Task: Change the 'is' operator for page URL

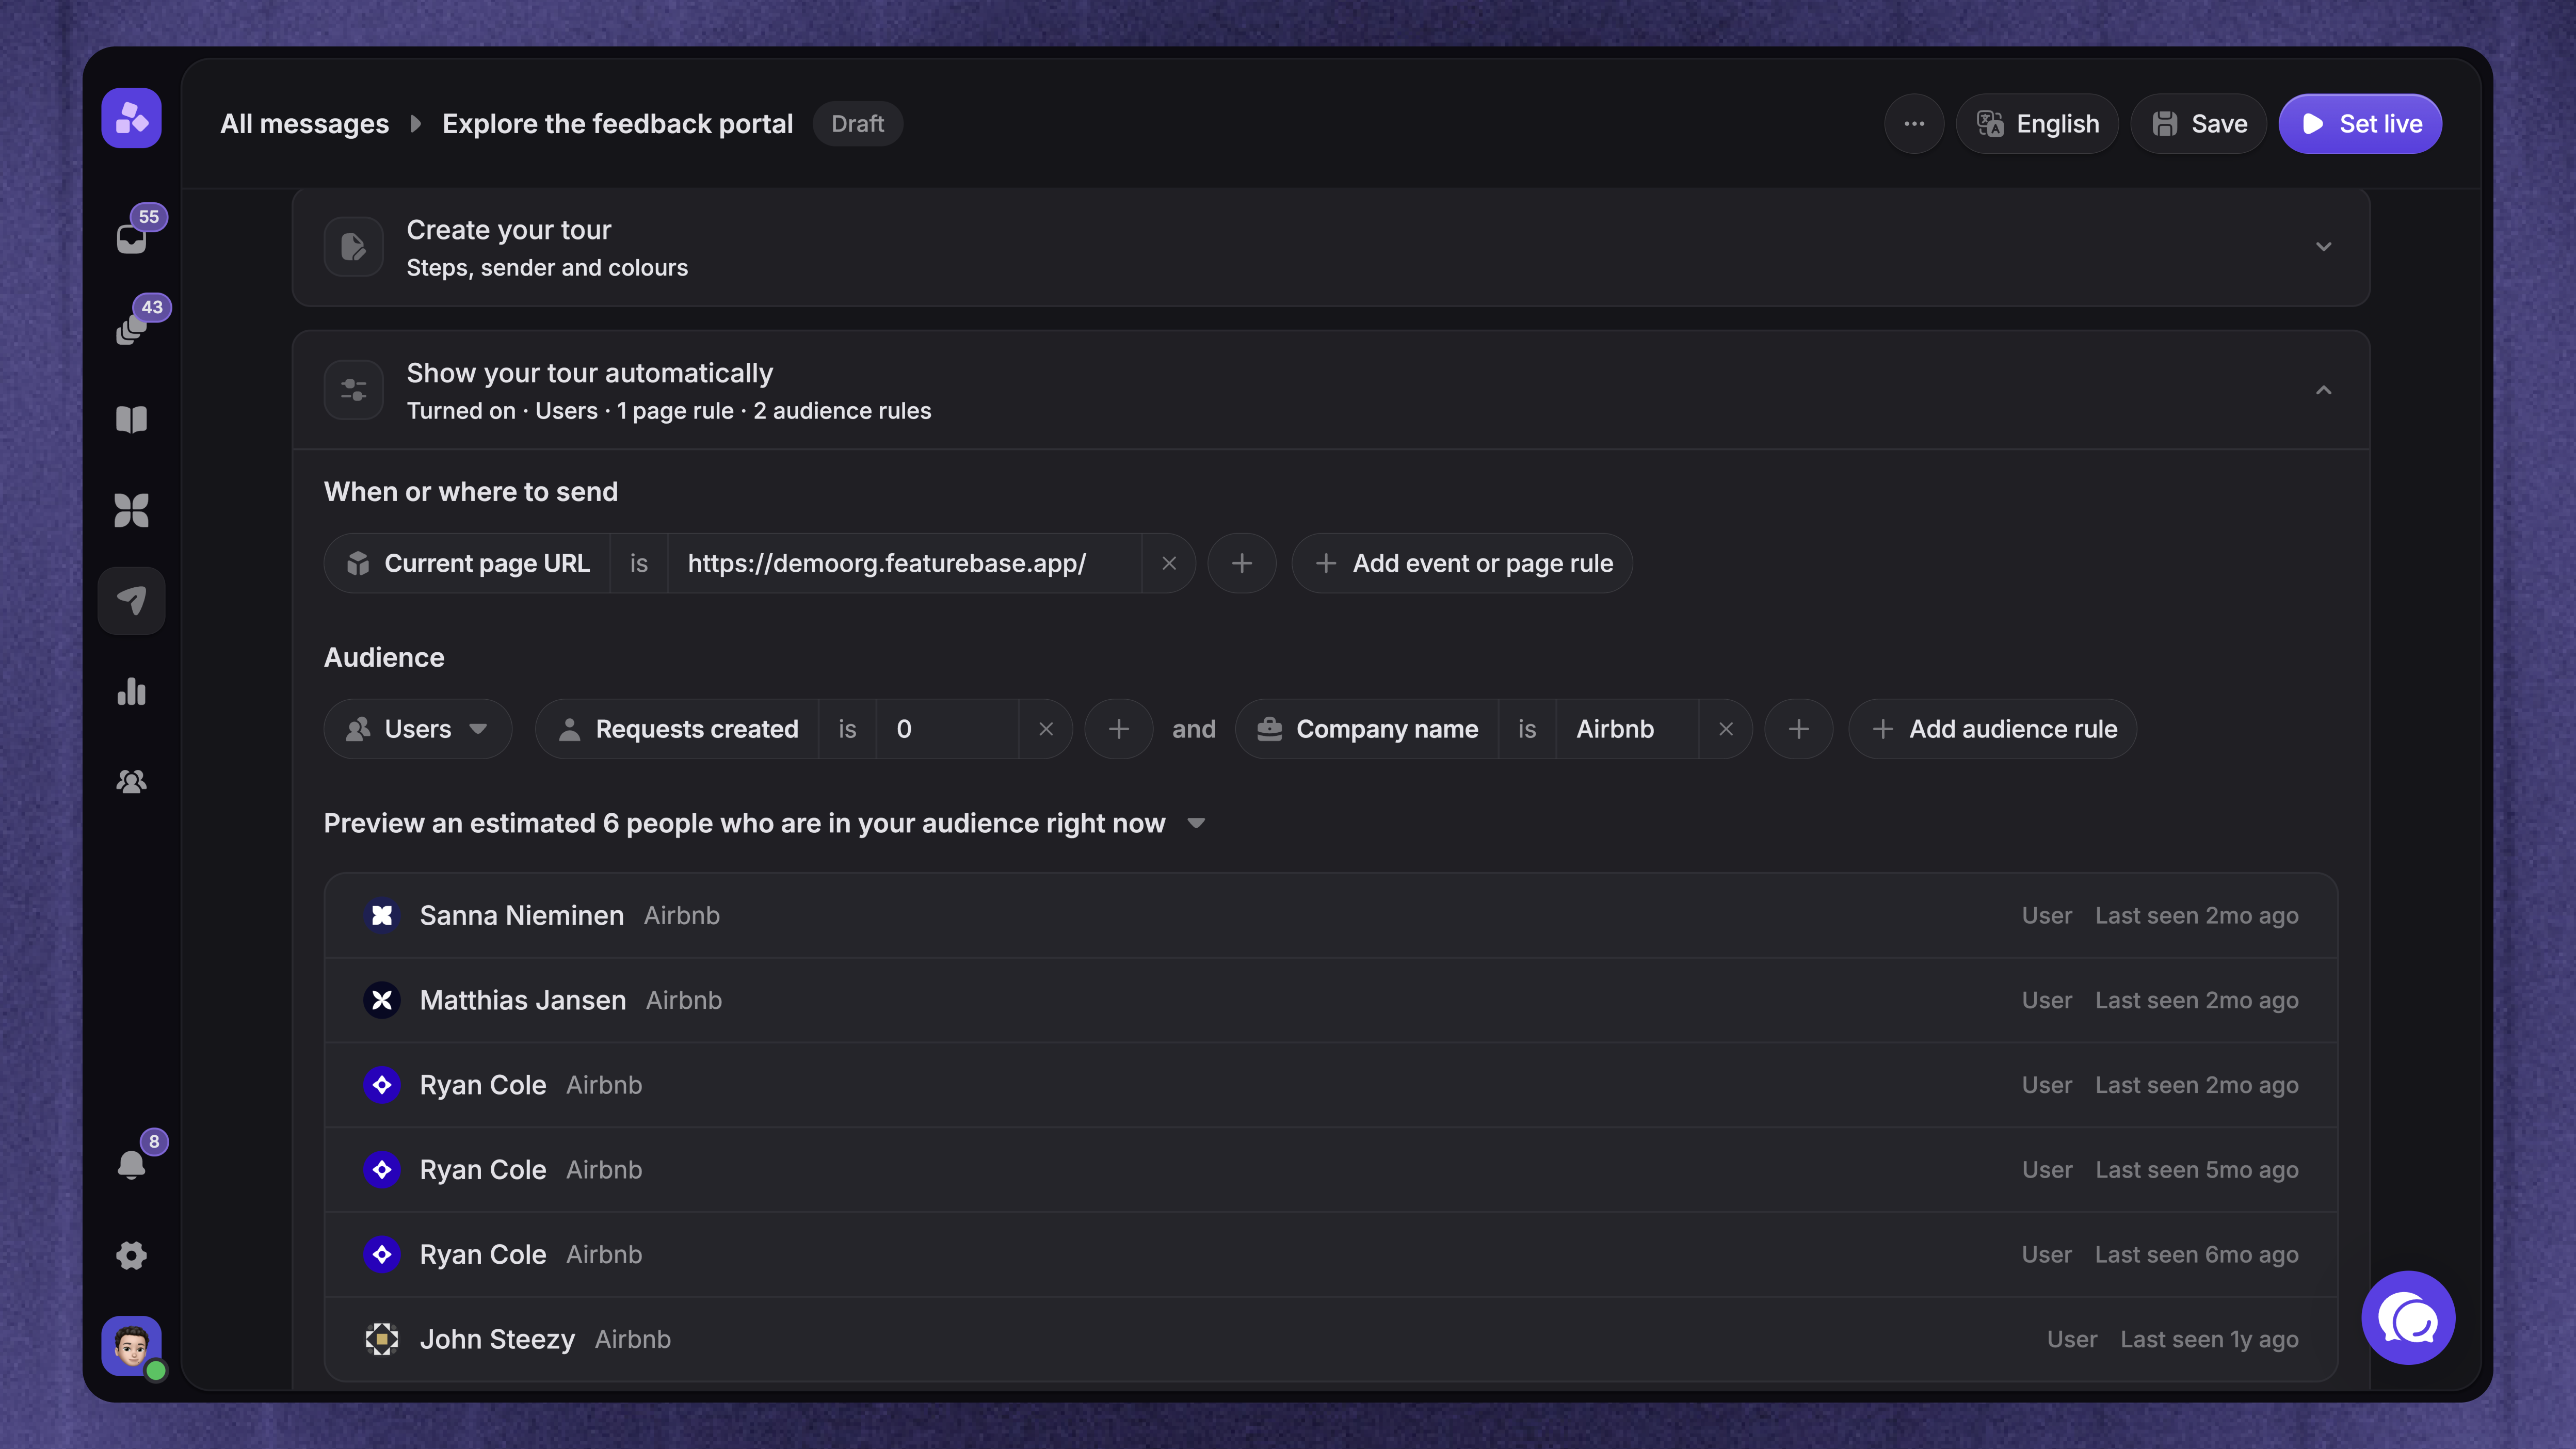Action: pyautogui.click(x=639, y=563)
